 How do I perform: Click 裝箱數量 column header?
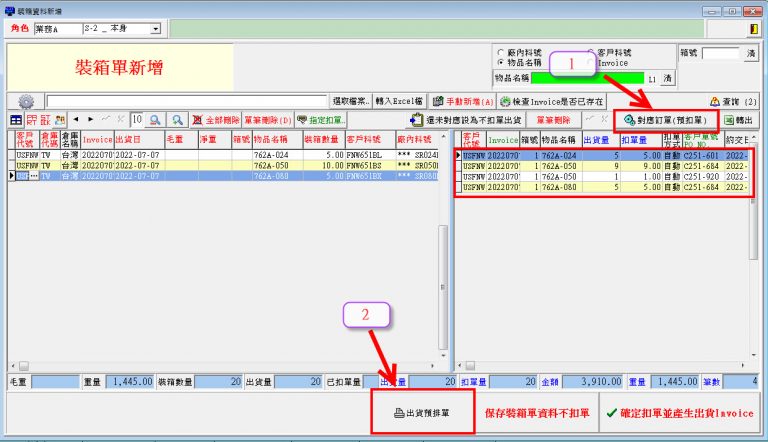(324, 140)
